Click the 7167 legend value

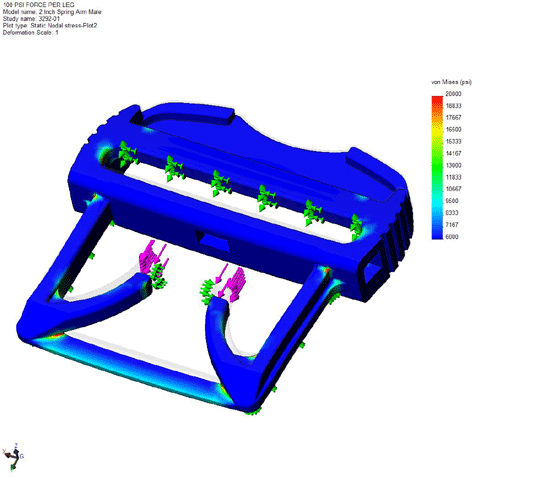pos(452,225)
